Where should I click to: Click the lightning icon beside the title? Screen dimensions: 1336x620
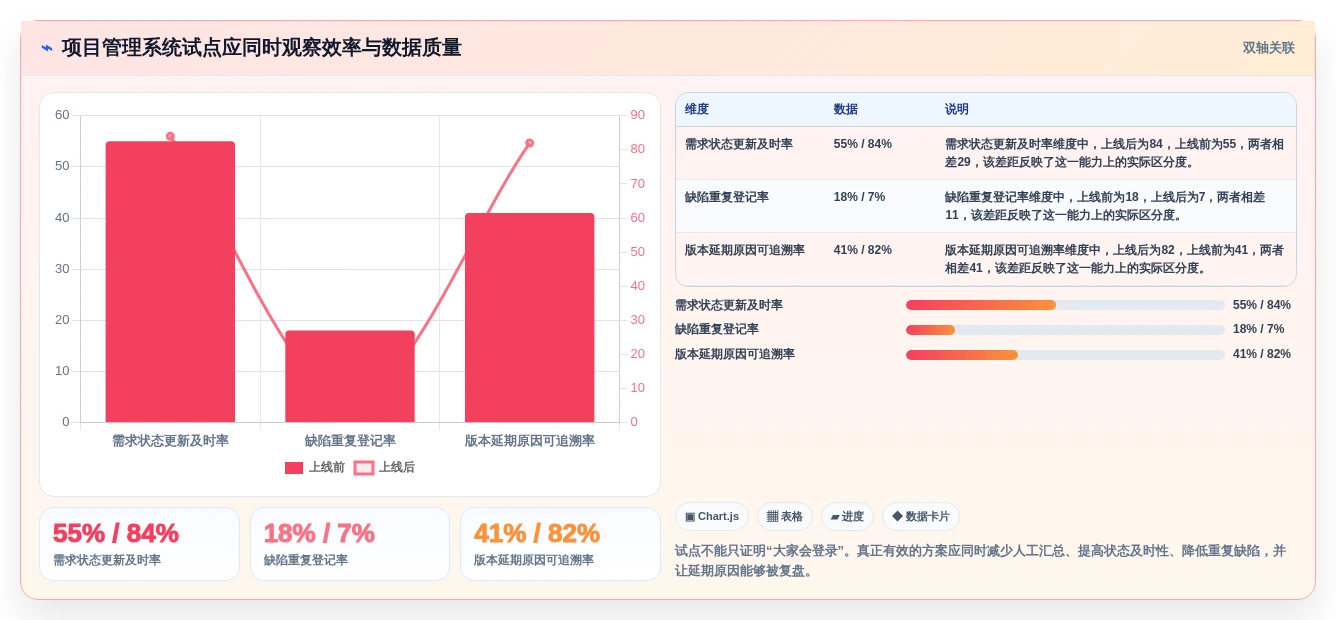(47, 48)
